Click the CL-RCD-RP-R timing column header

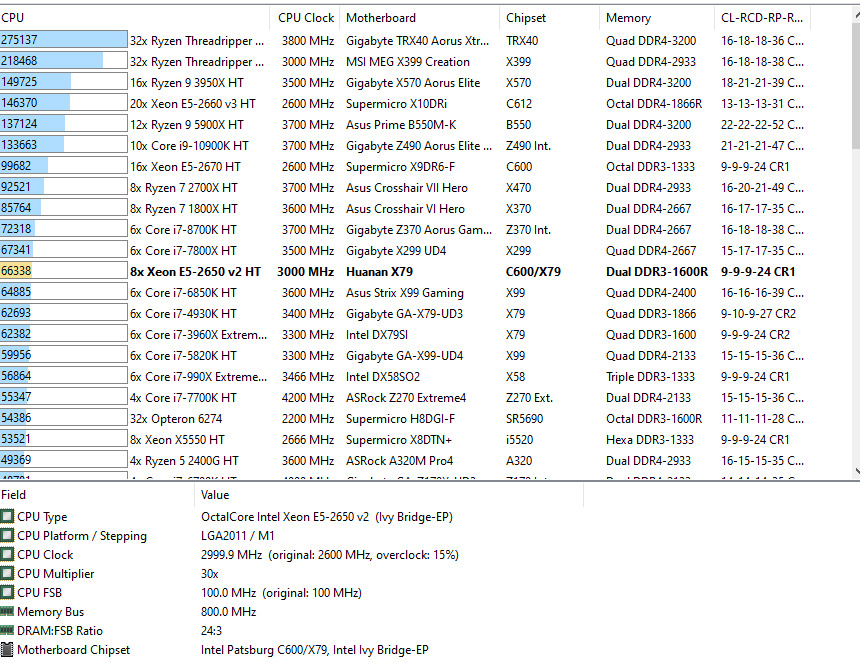pyautogui.click(x=760, y=18)
